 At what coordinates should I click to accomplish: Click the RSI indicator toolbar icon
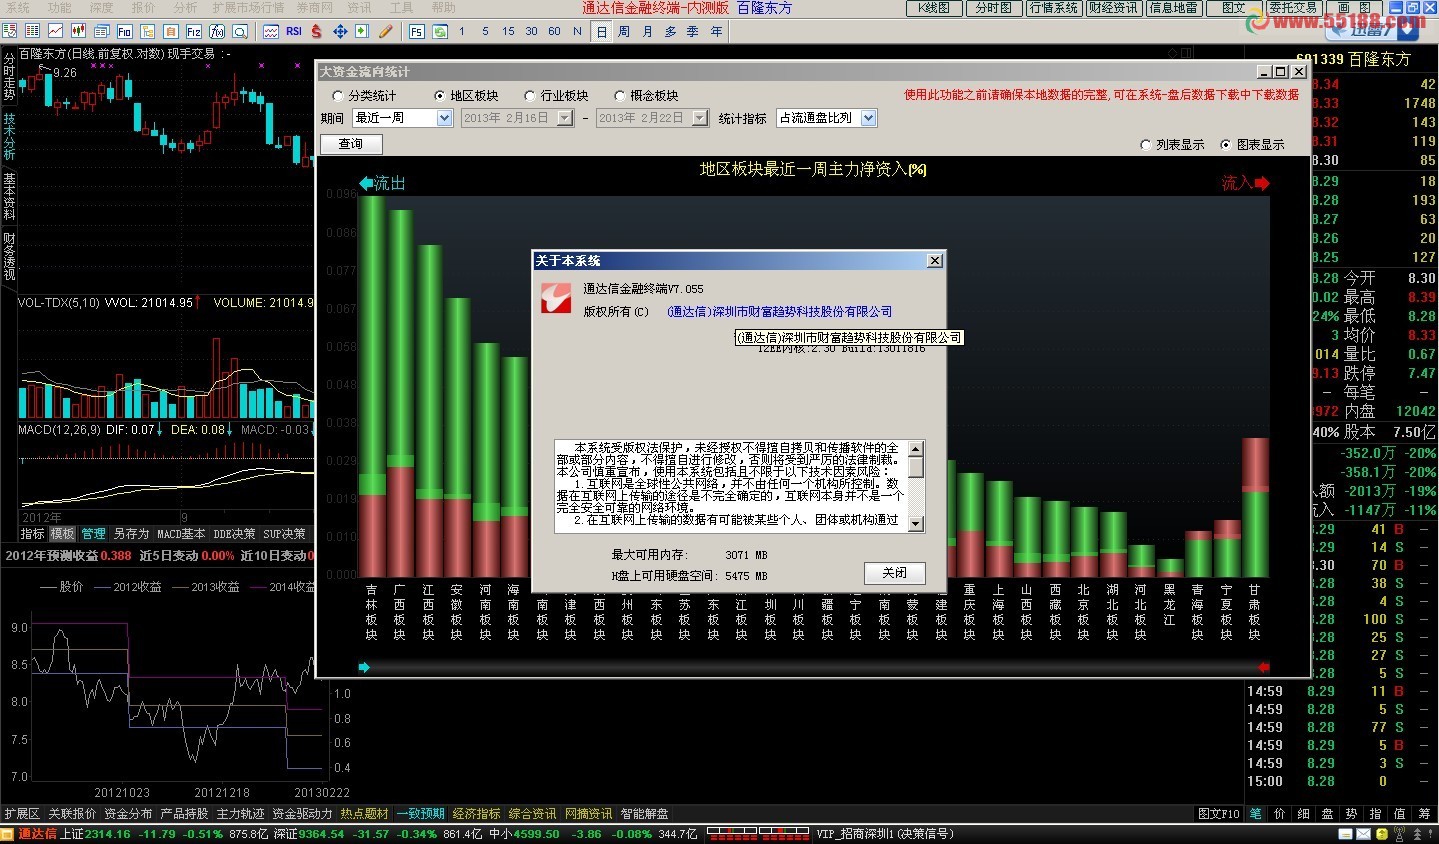(294, 31)
